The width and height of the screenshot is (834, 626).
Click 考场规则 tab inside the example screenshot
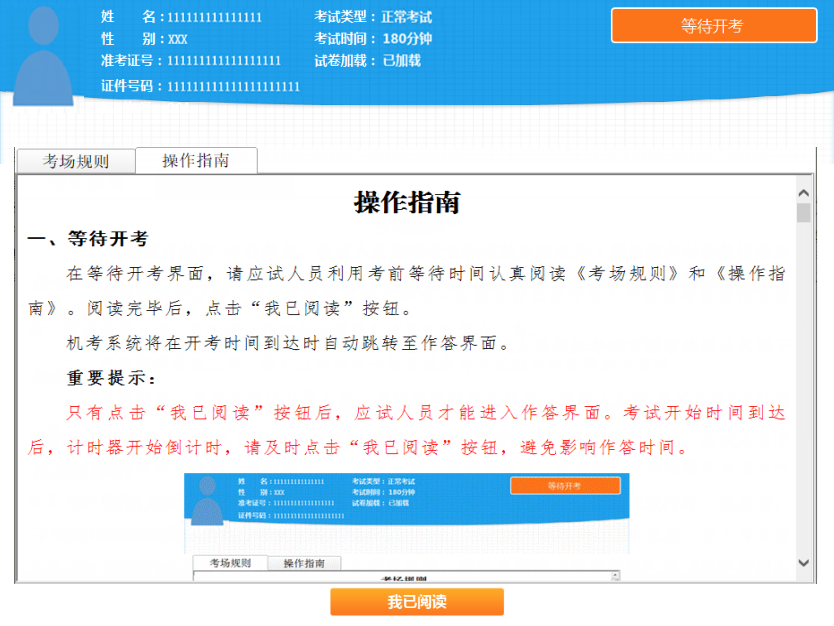231,563
